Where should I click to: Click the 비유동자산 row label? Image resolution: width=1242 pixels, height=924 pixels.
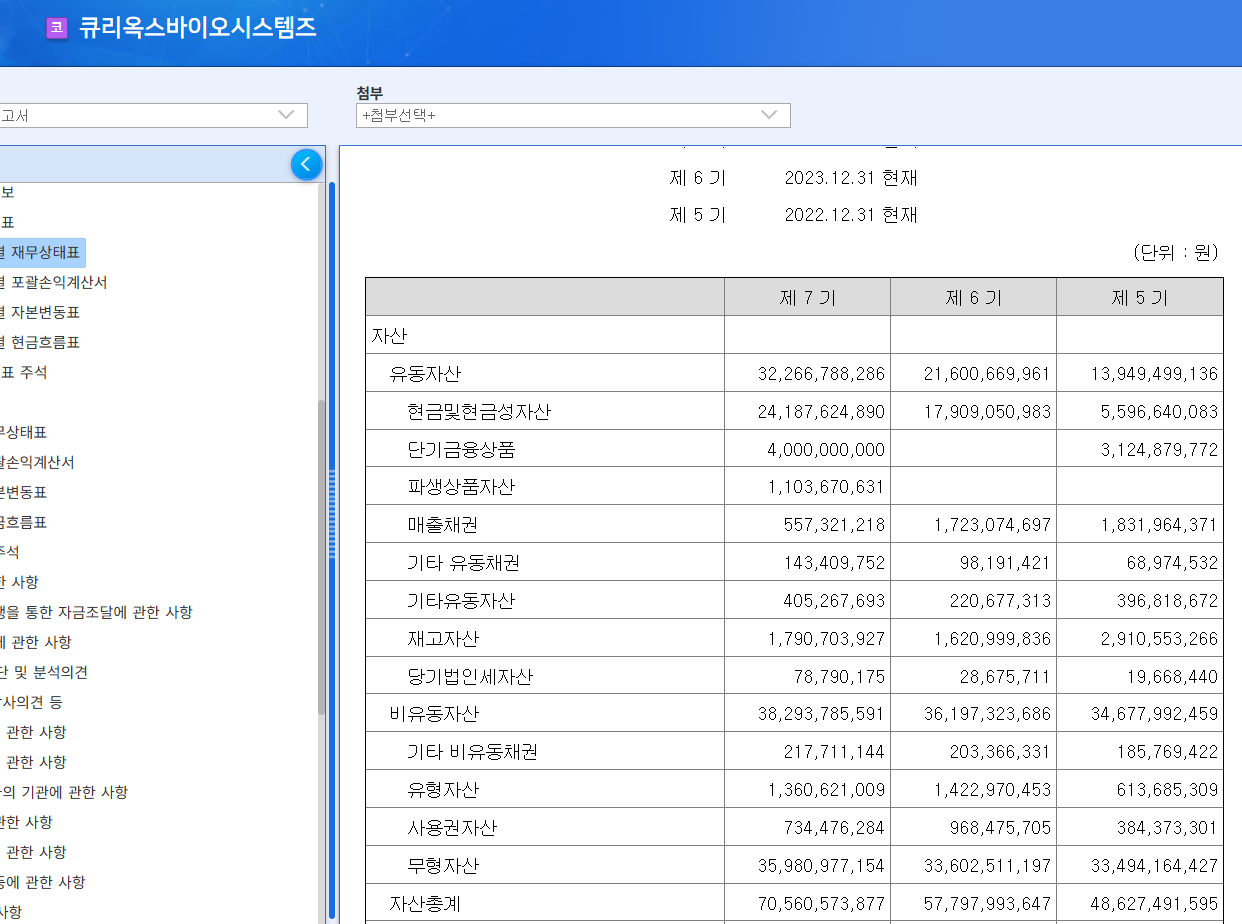pyautogui.click(x=434, y=714)
